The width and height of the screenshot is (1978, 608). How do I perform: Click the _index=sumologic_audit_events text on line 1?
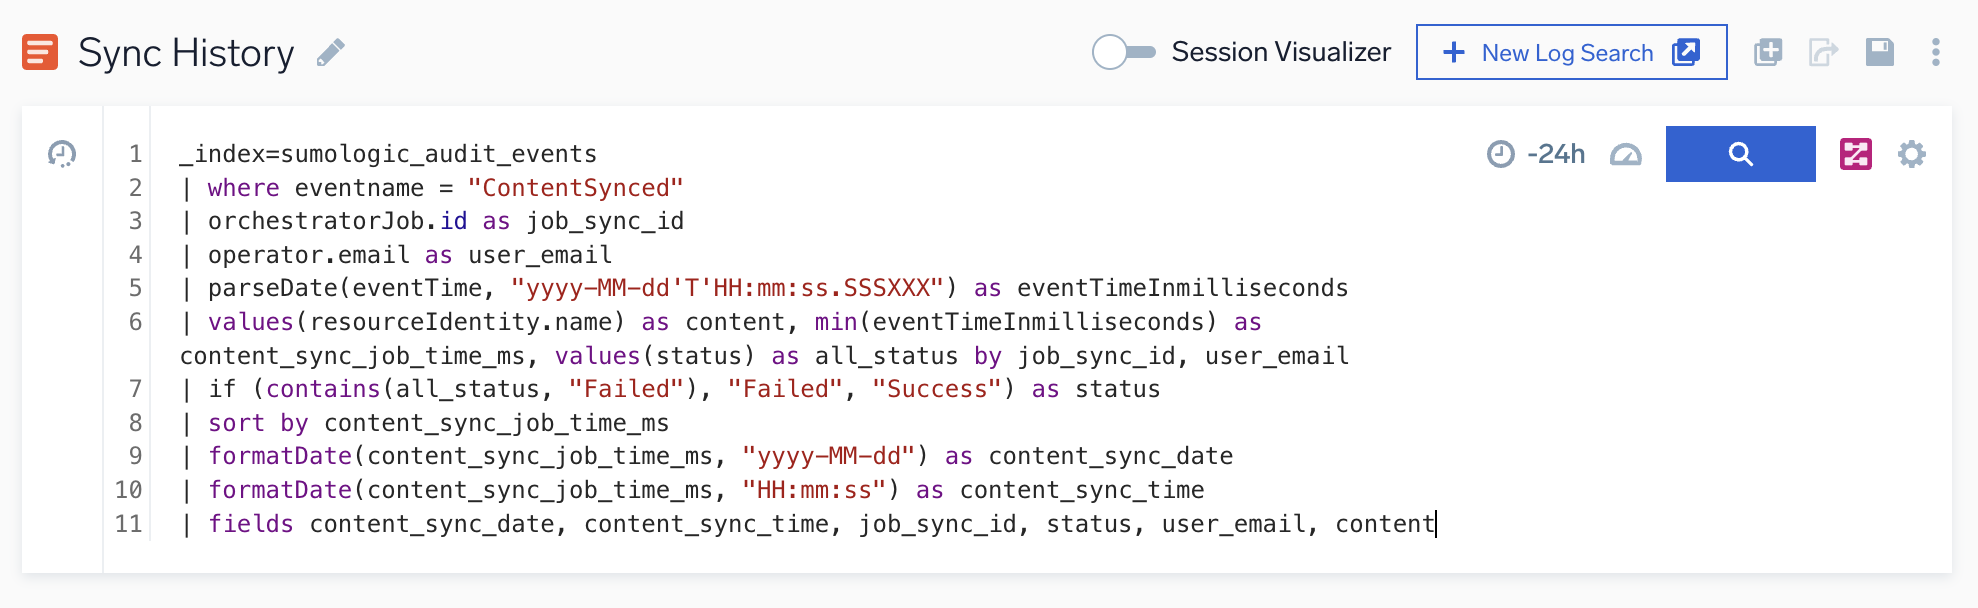388,154
